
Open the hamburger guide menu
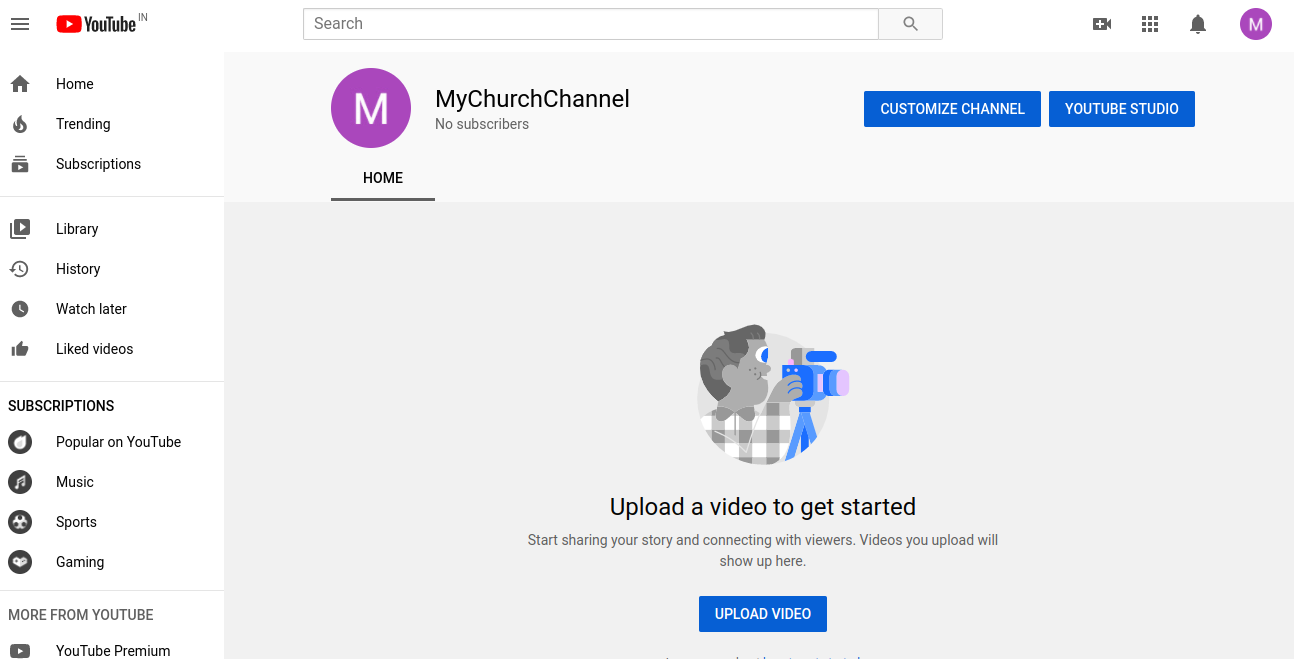click(x=20, y=24)
